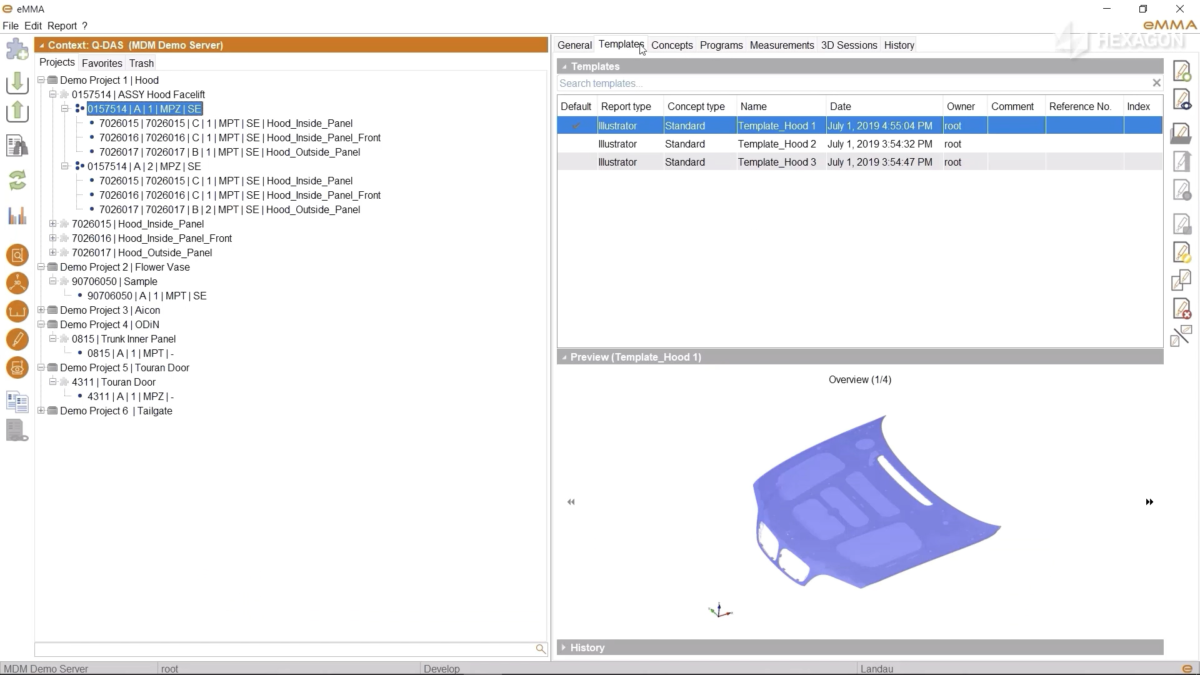Image resolution: width=1200 pixels, height=675 pixels.
Task: Create new template with green plus icon
Action: (x=1181, y=71)
